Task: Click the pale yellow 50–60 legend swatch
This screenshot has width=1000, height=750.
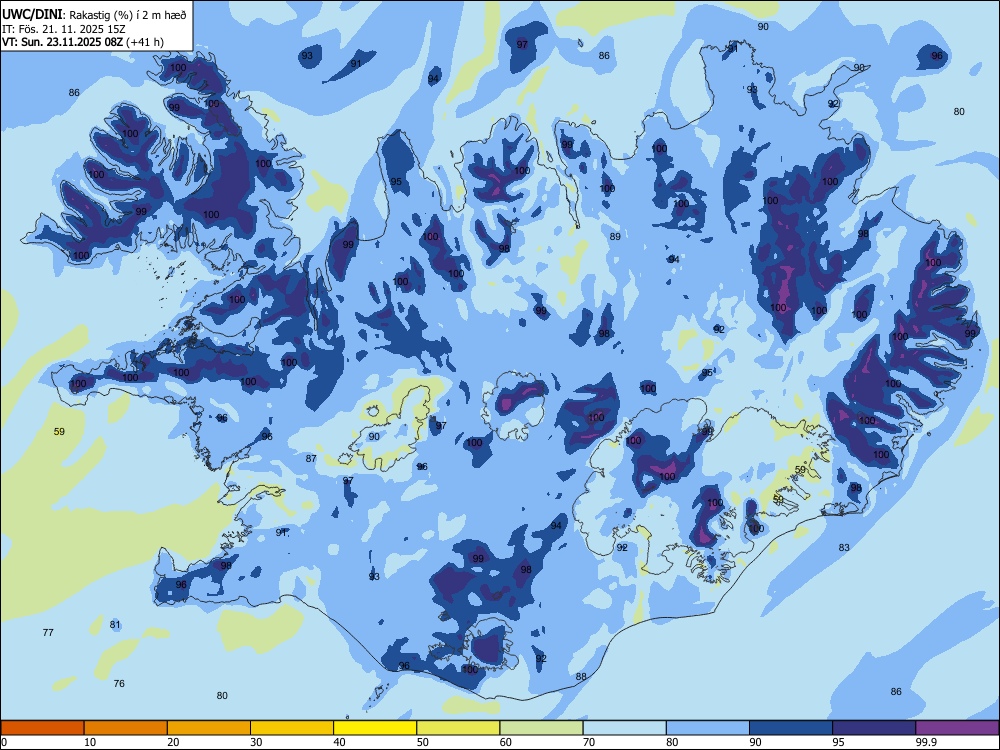Action: pyautogui.click(x=459, y=728)
